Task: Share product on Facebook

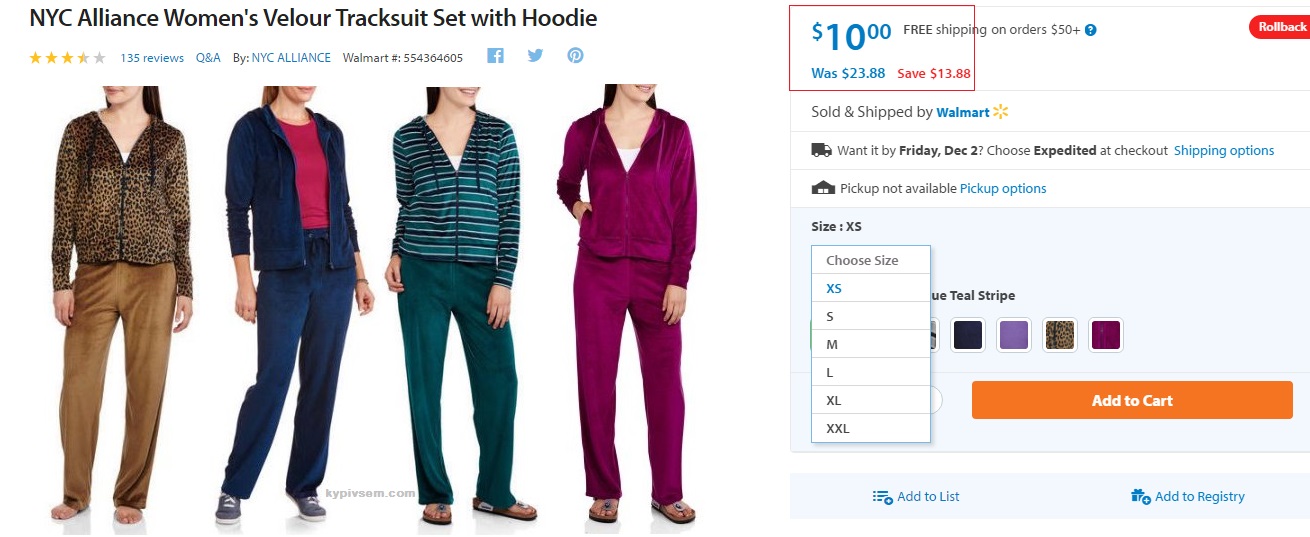Action: 495,56
